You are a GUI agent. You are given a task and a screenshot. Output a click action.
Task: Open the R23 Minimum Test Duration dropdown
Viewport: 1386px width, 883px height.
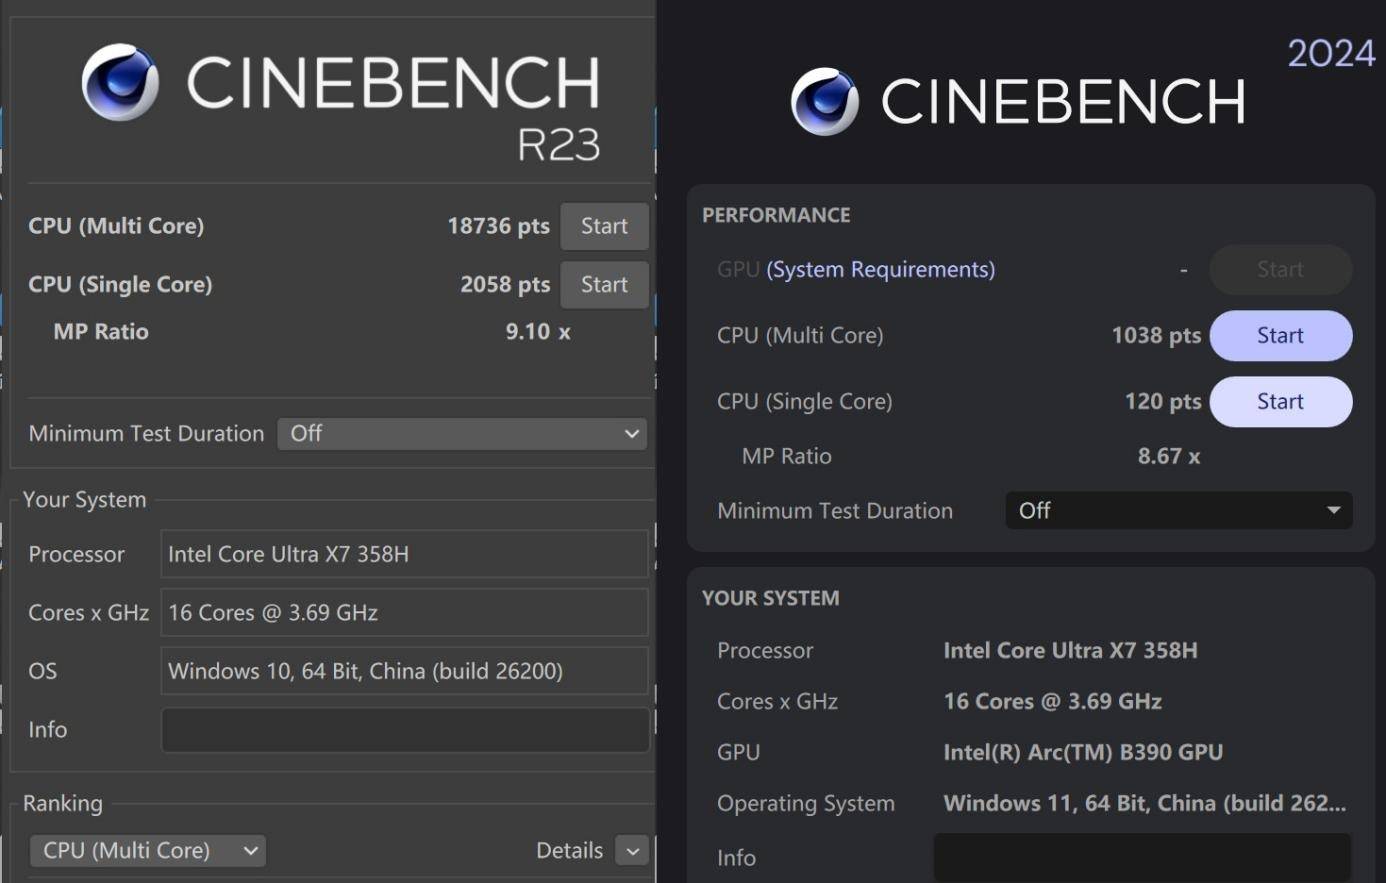462,433
